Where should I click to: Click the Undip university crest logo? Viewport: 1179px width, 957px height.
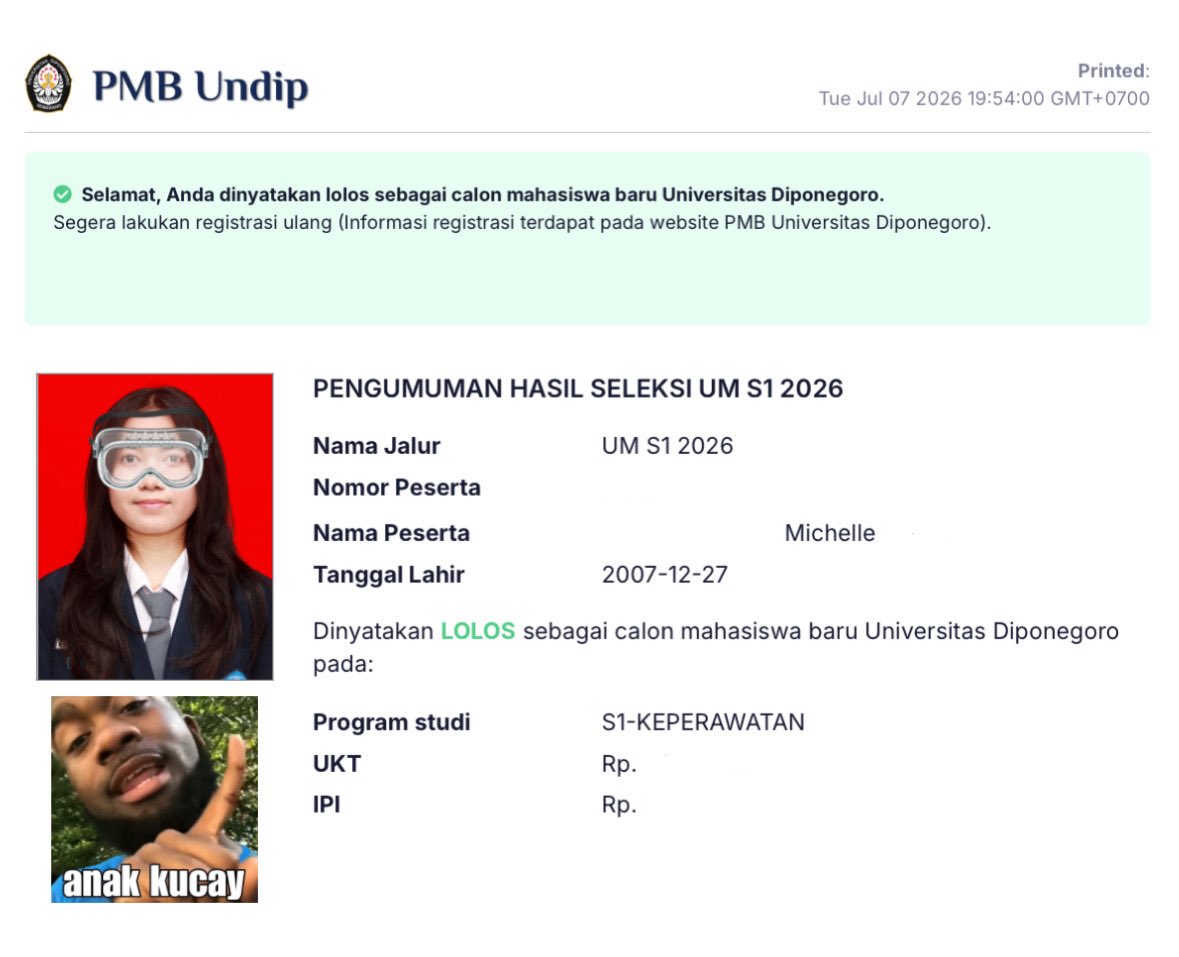(48, 83)
